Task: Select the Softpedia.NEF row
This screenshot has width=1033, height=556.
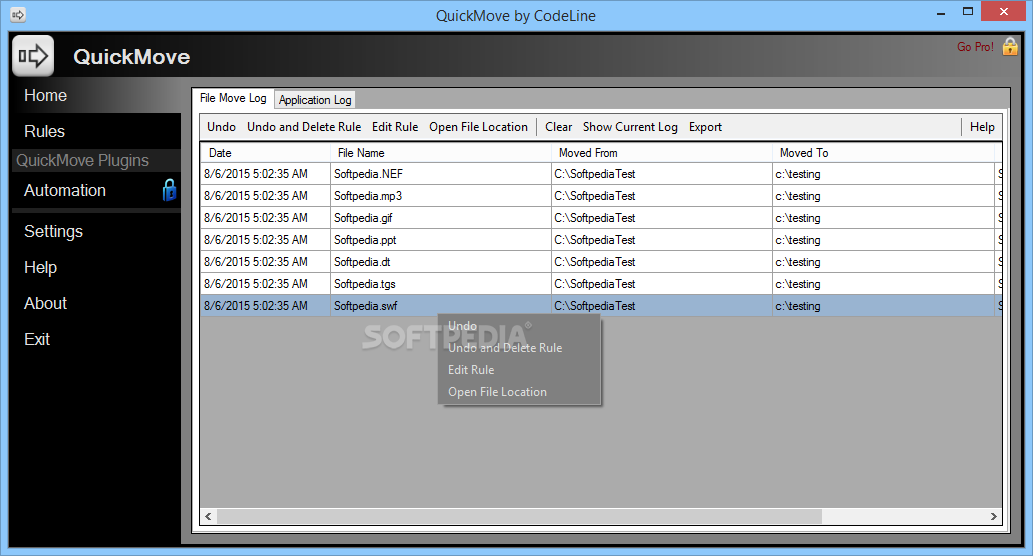Action: click(601, 174)
